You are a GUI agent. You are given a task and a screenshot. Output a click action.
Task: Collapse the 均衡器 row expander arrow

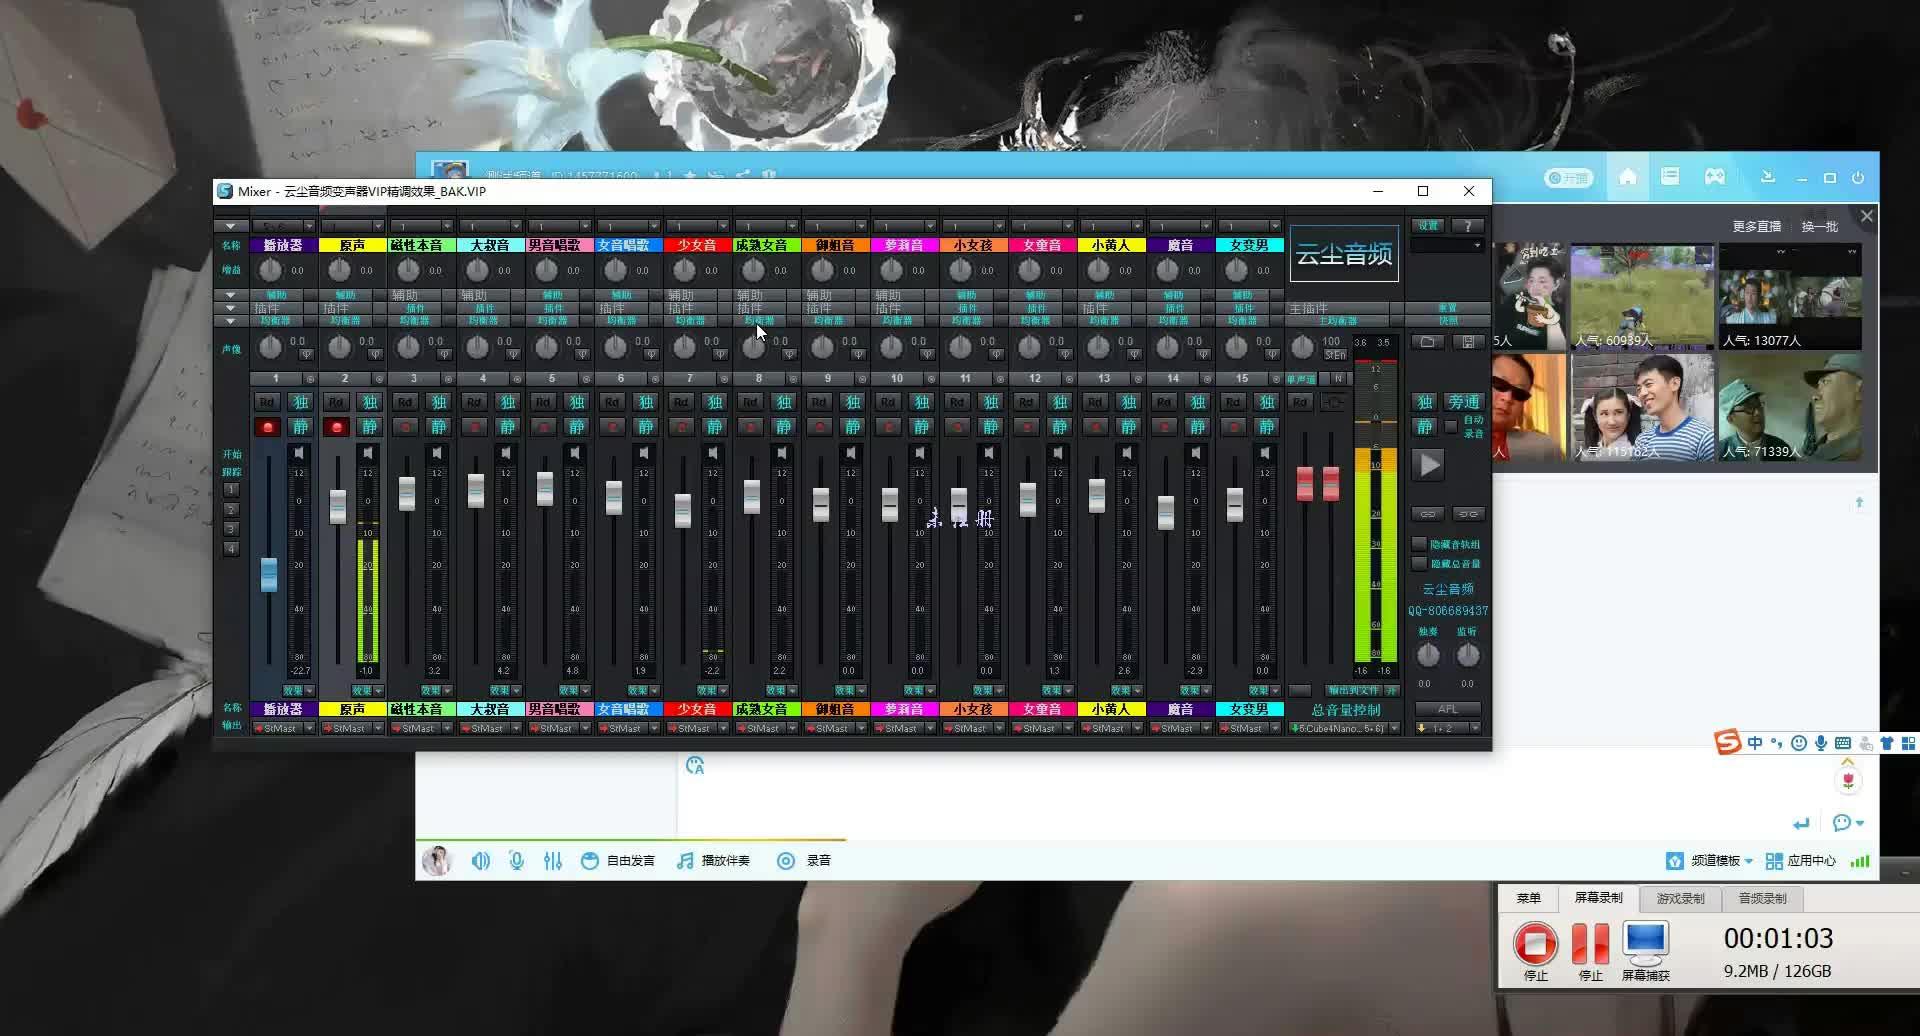tap(231, 321)
